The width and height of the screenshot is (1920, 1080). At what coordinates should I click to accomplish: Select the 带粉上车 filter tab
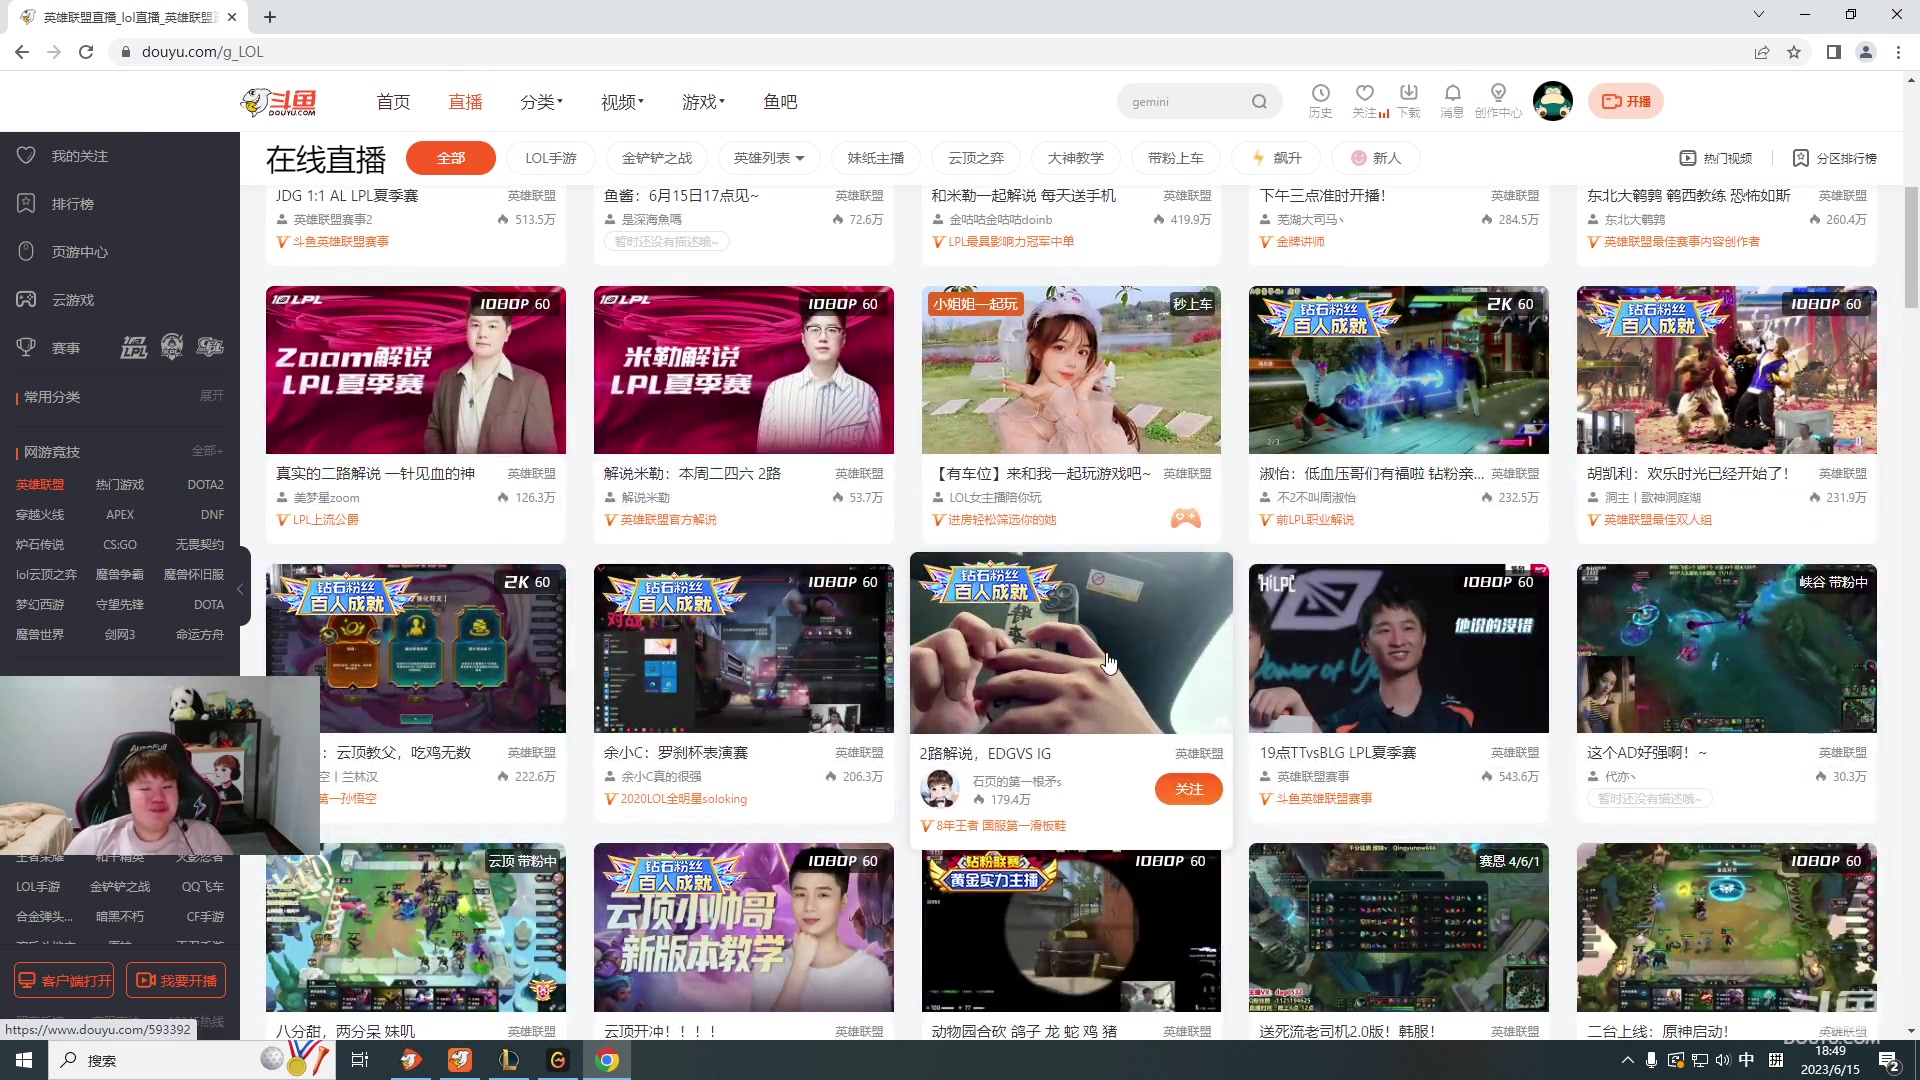point(1176,158)
